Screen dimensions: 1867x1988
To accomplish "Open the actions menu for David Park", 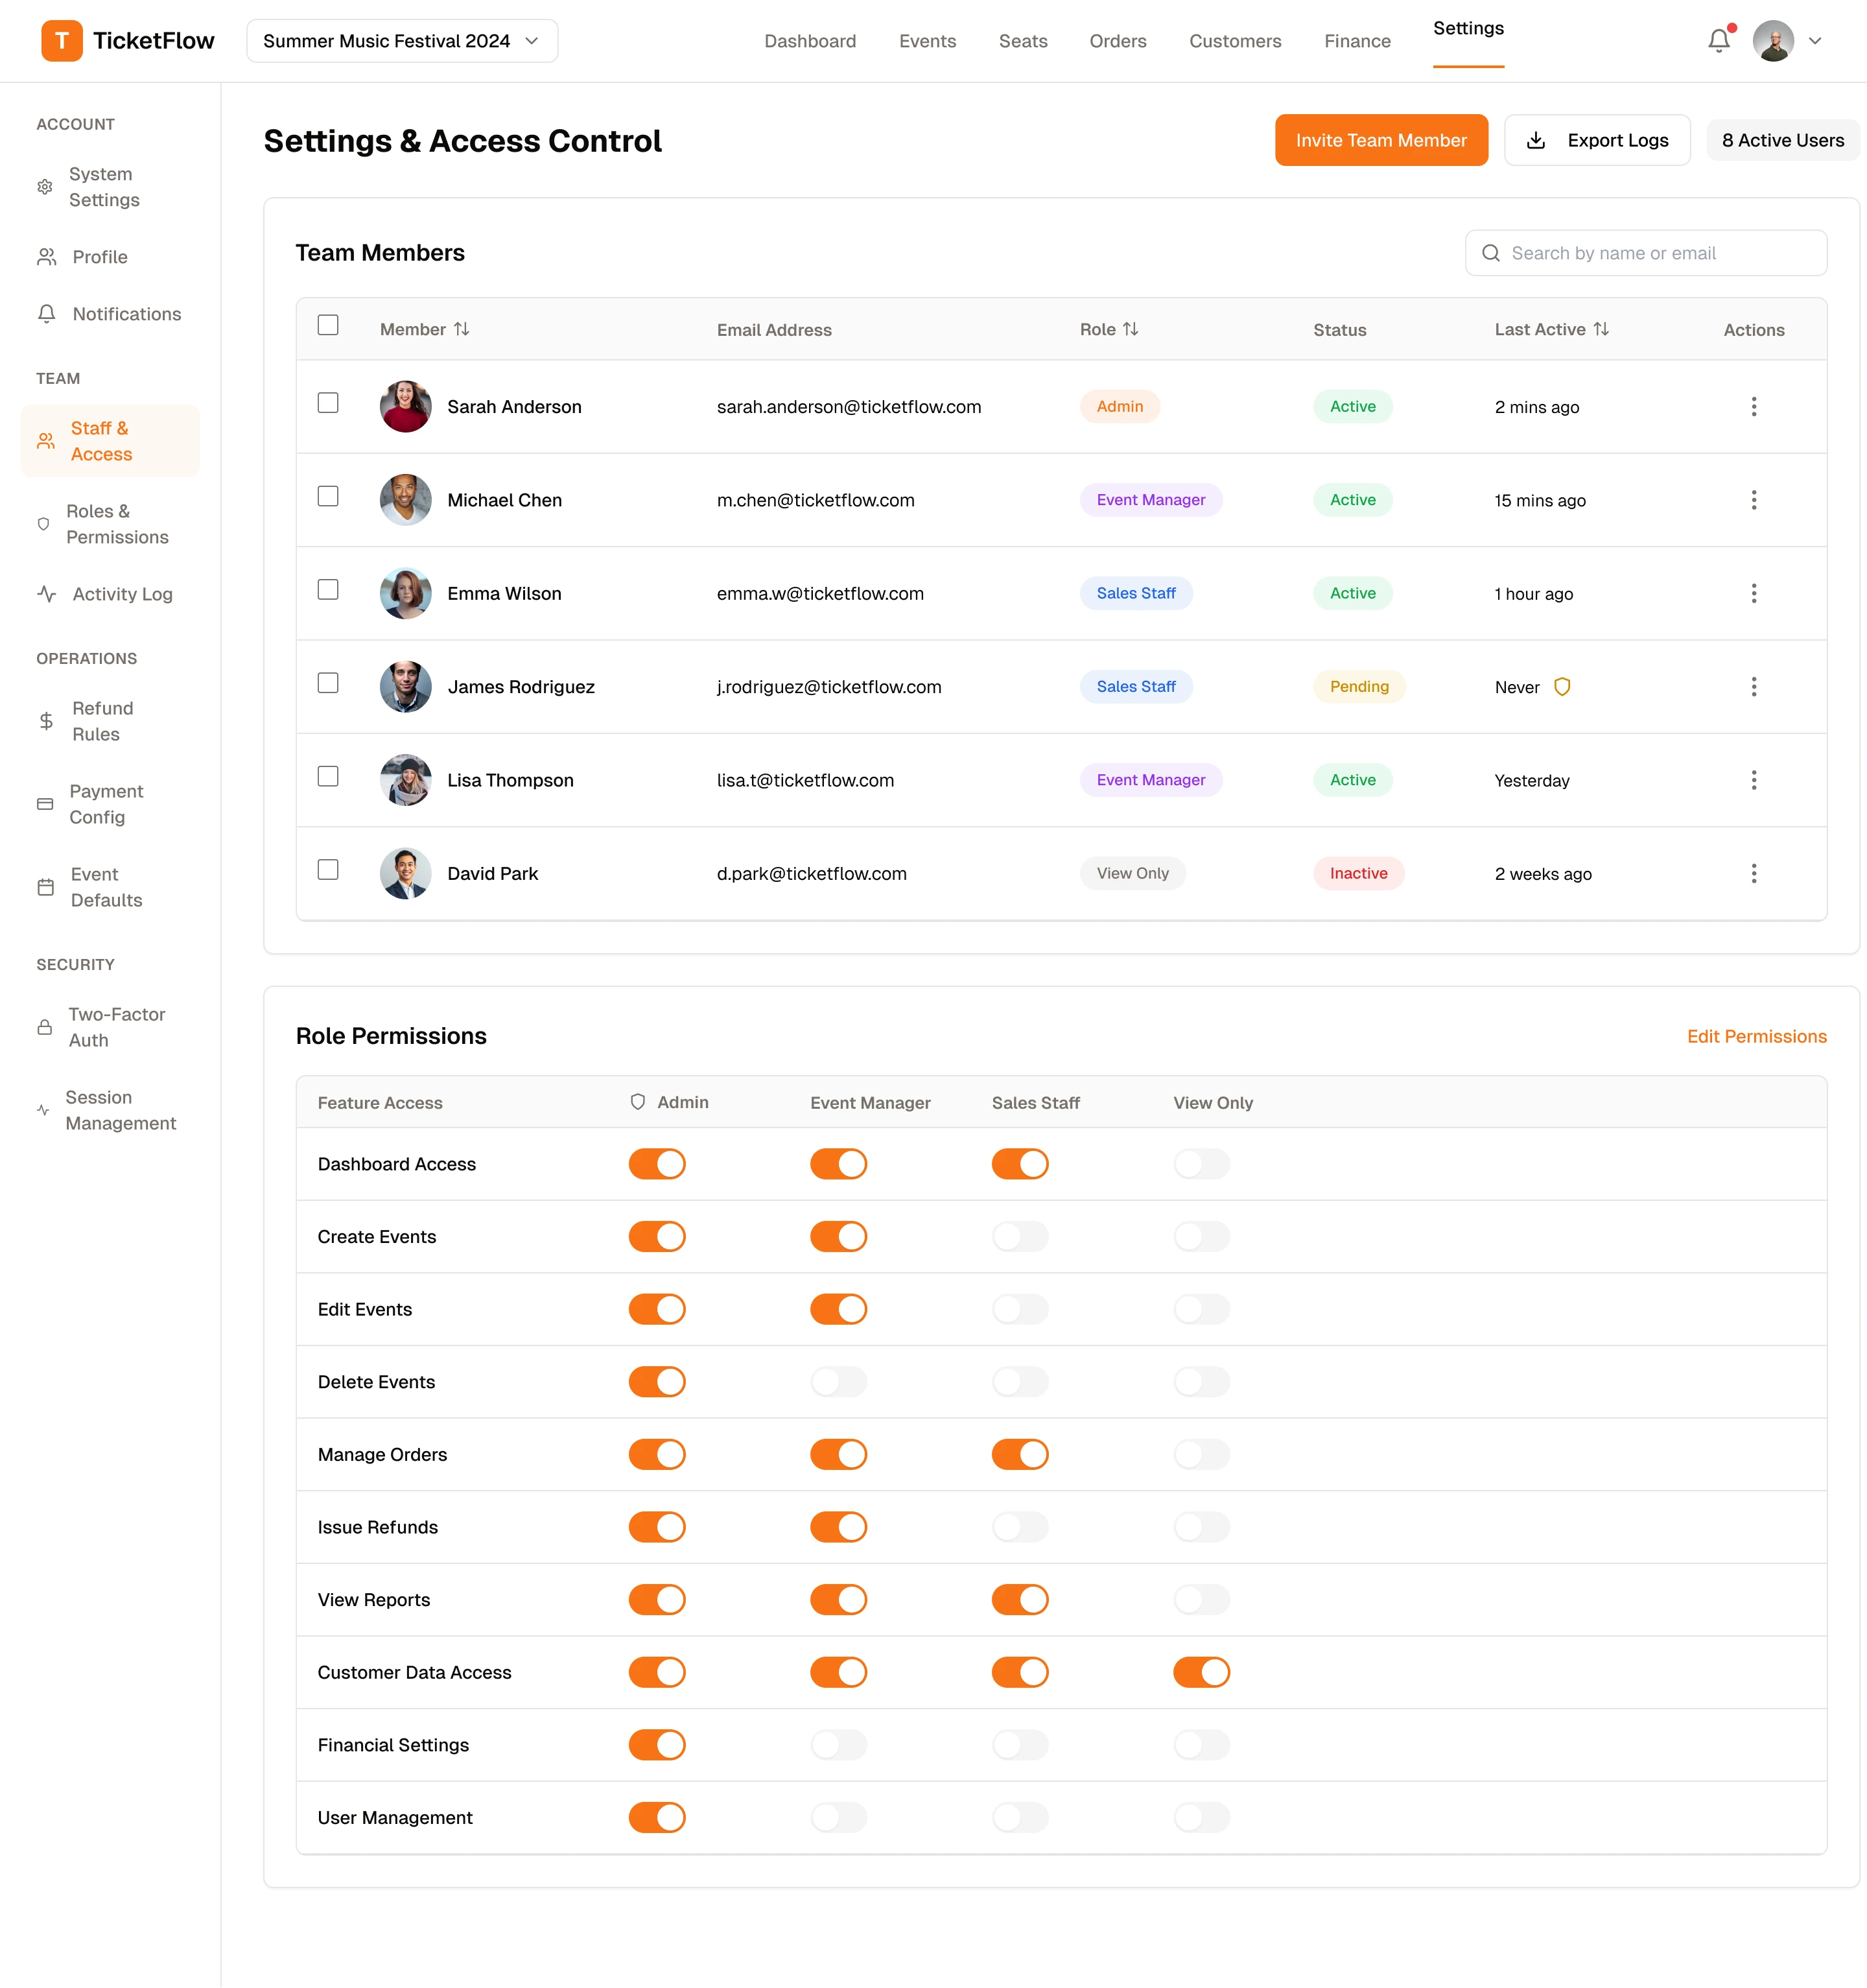I will pyautogui.click(x=1753, y=874).
